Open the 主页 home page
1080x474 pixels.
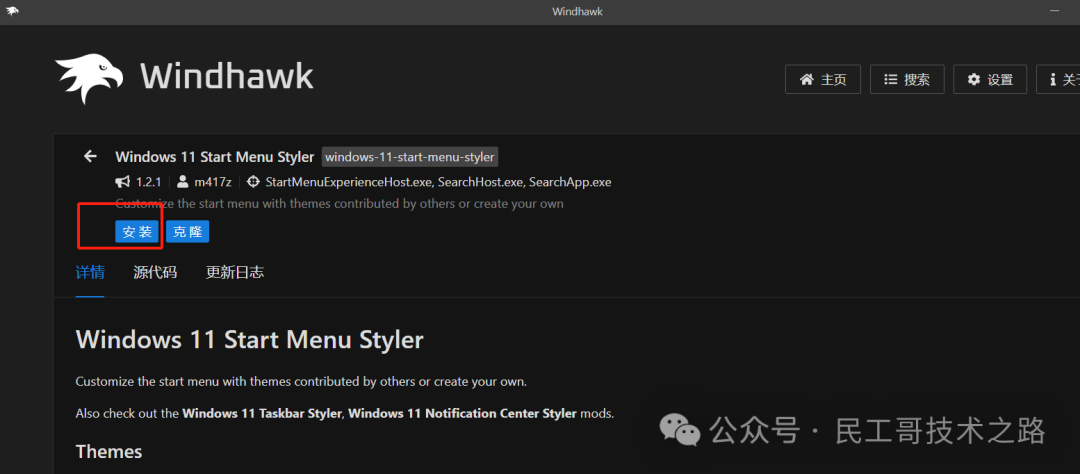pos(823,79)
